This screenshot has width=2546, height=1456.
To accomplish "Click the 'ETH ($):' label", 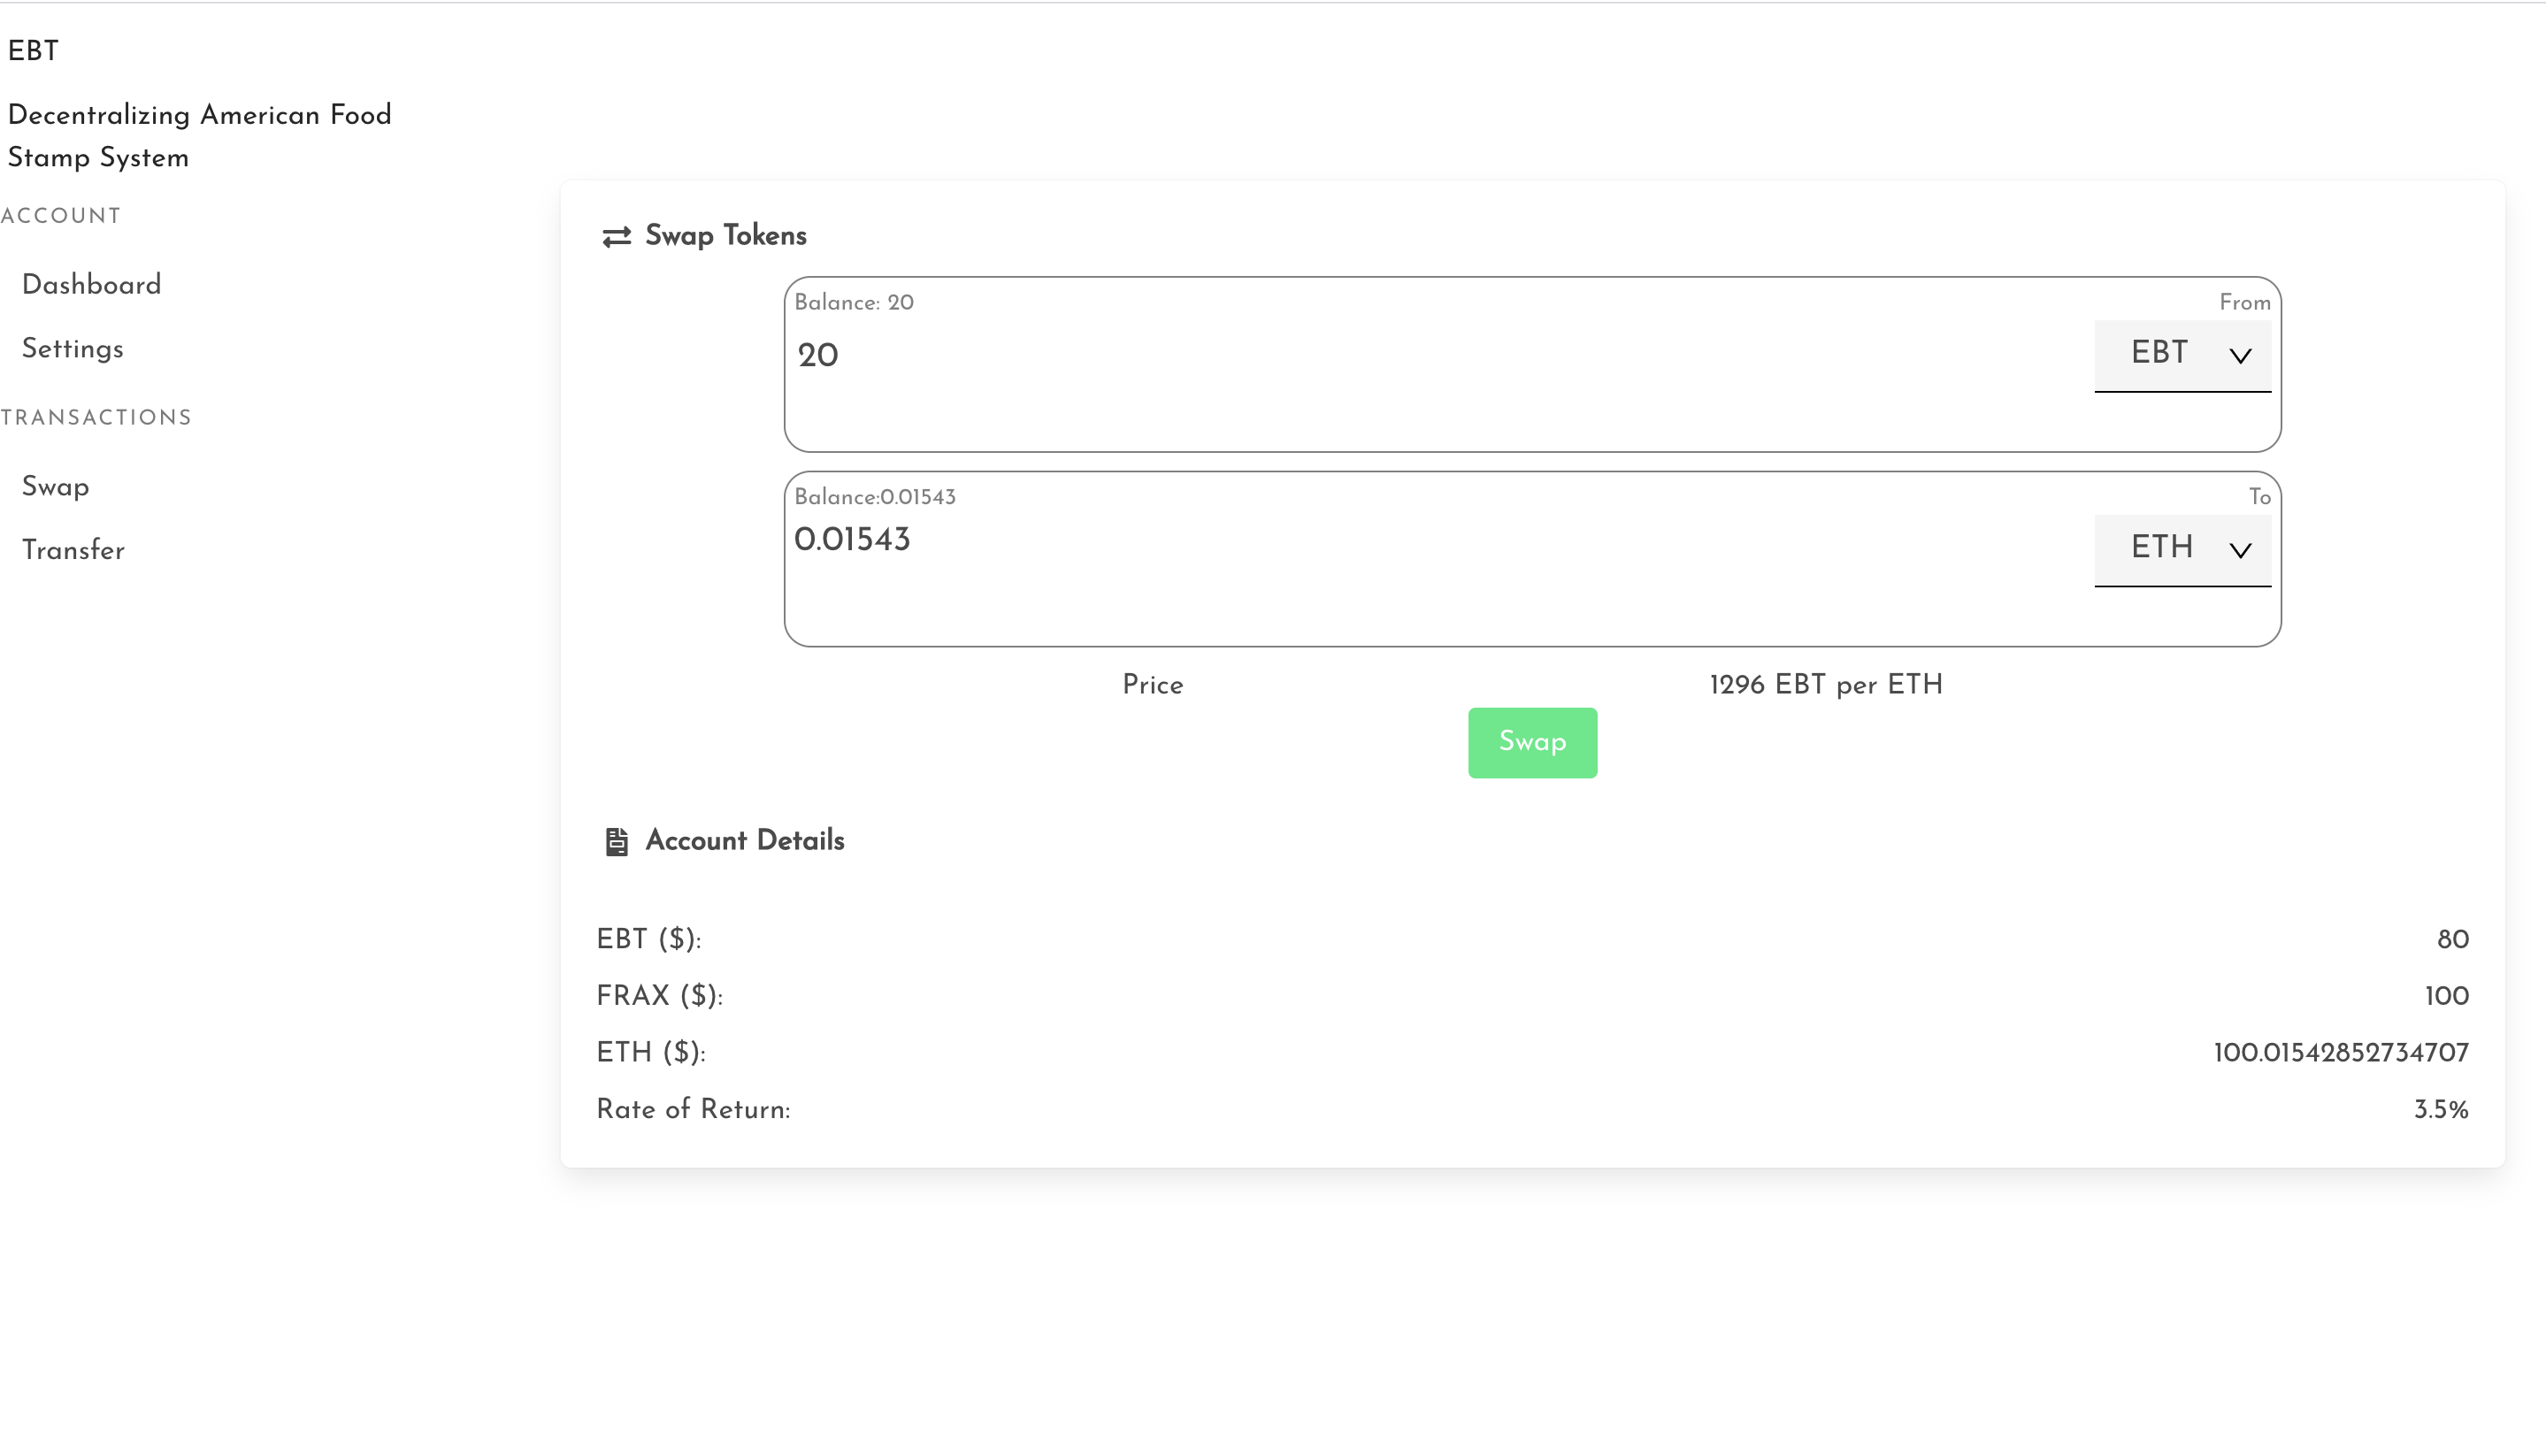I will coord(651,1053).
